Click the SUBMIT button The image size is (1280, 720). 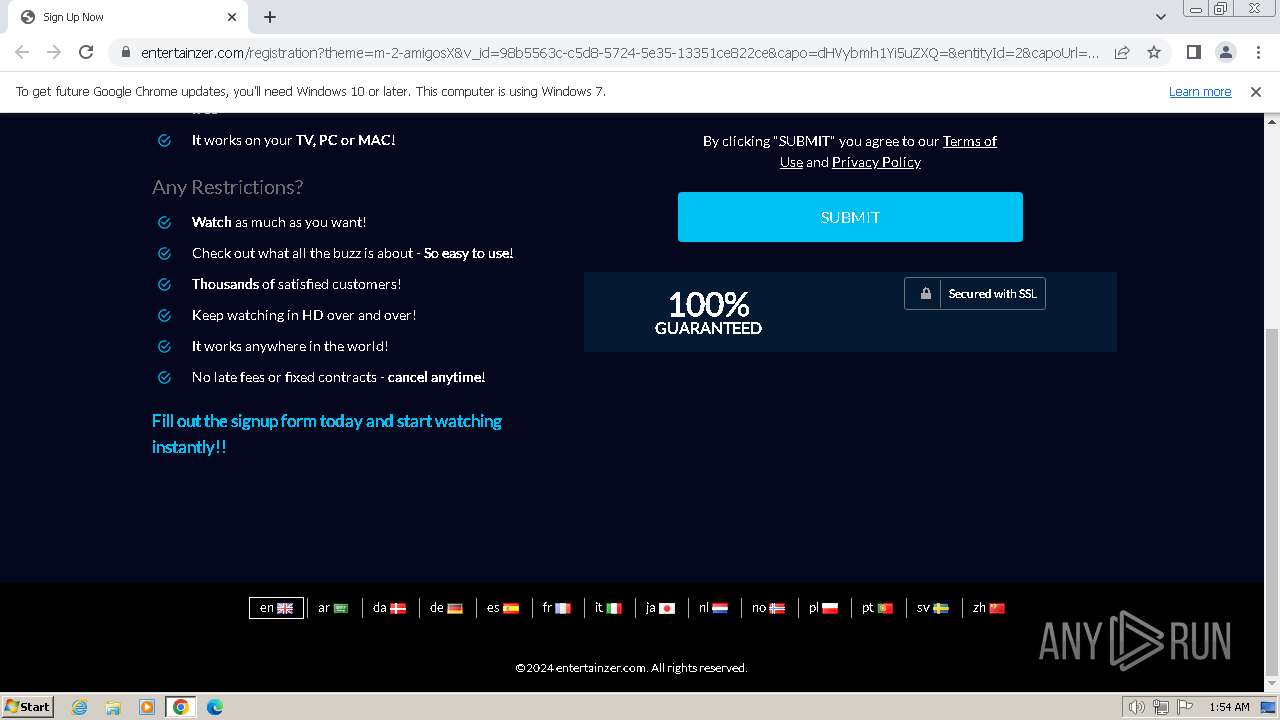point(850,217)
